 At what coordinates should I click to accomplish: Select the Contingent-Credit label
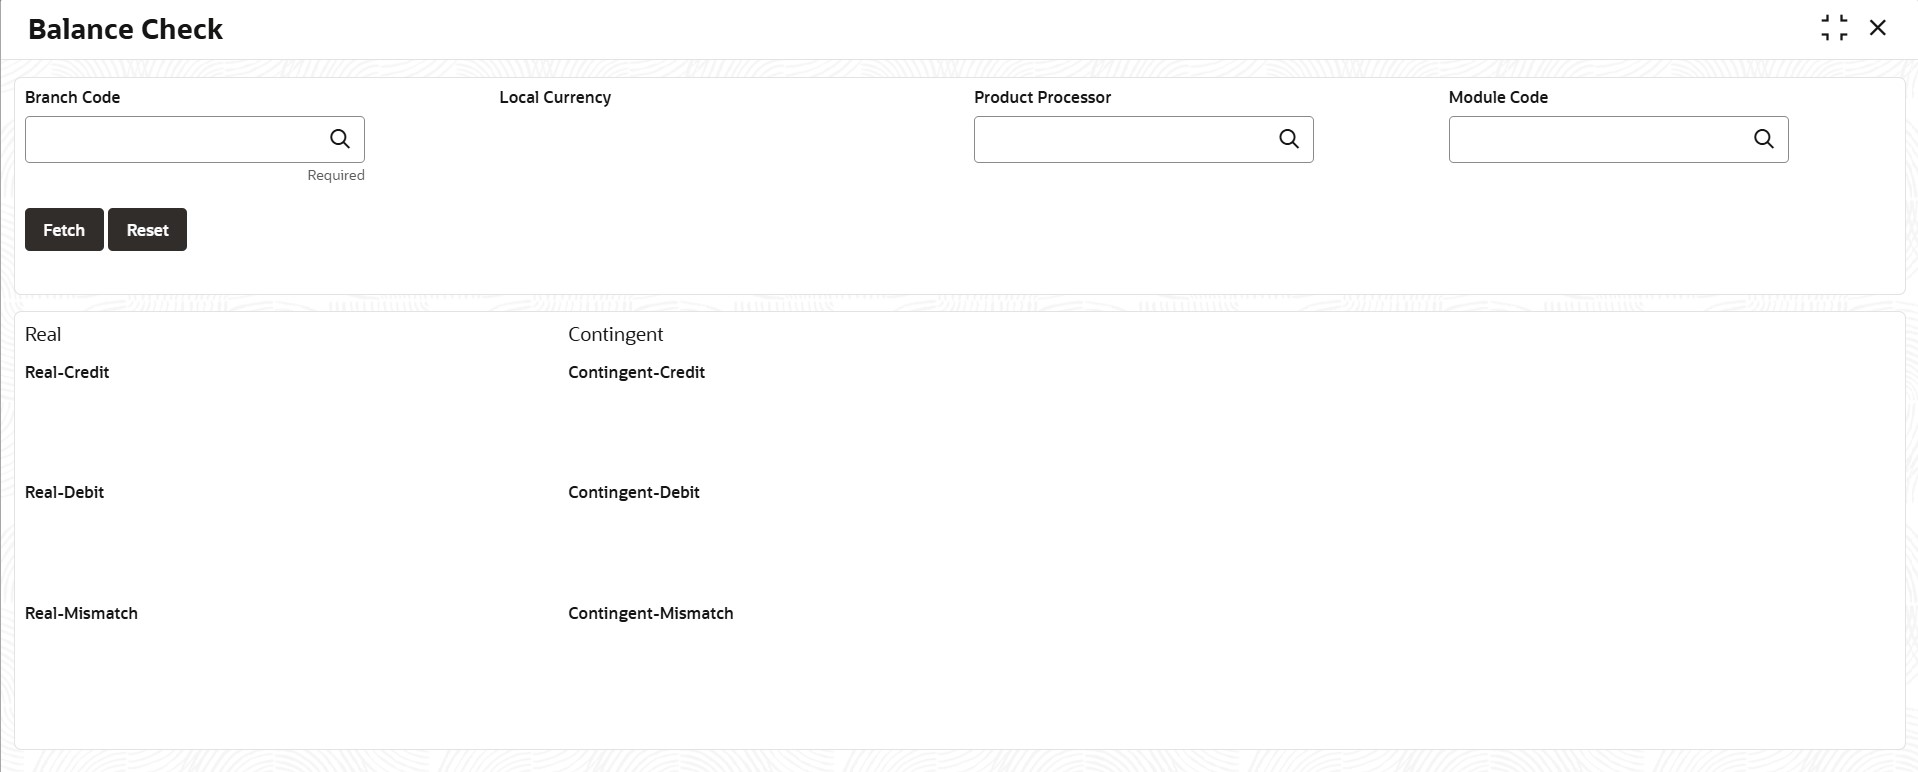(x=636, y=372)
